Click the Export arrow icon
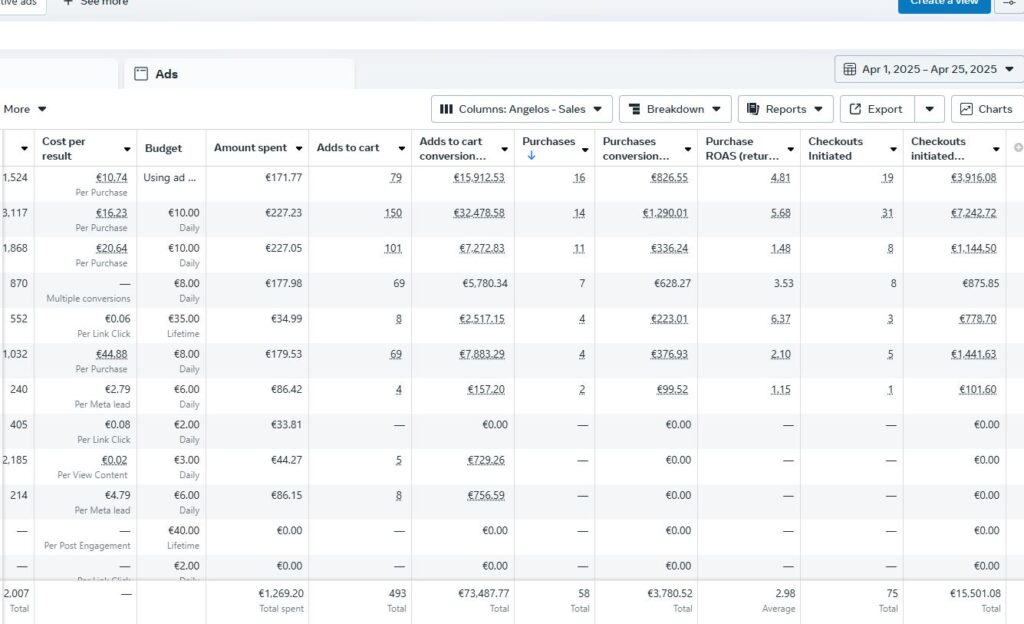Screen dimensions: 1024x624 [x=855, y=109]
